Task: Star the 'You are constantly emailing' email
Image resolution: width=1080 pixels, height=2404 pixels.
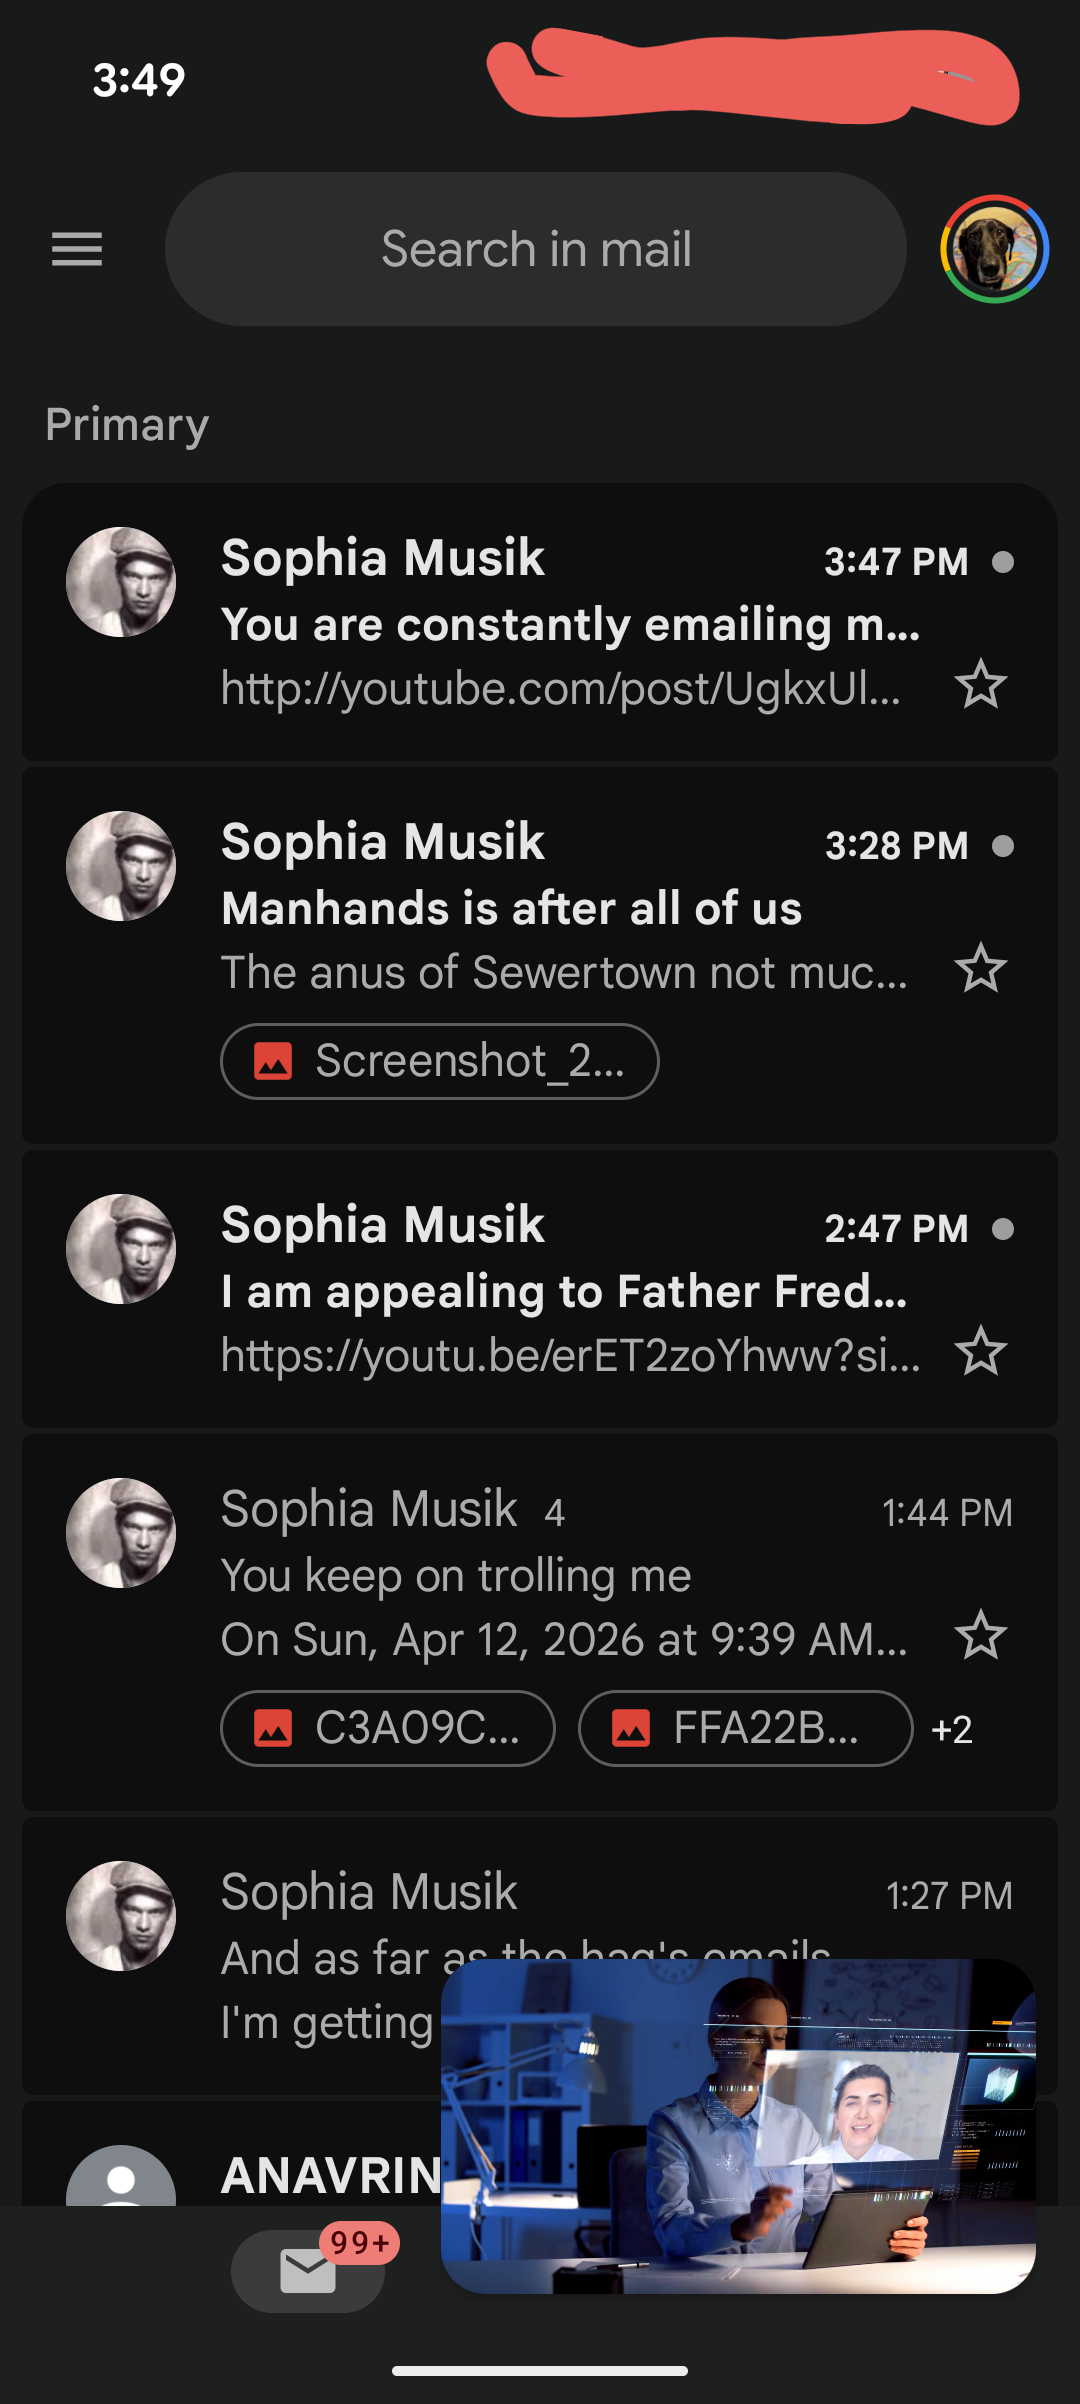Action: click(x=980, y=685)
